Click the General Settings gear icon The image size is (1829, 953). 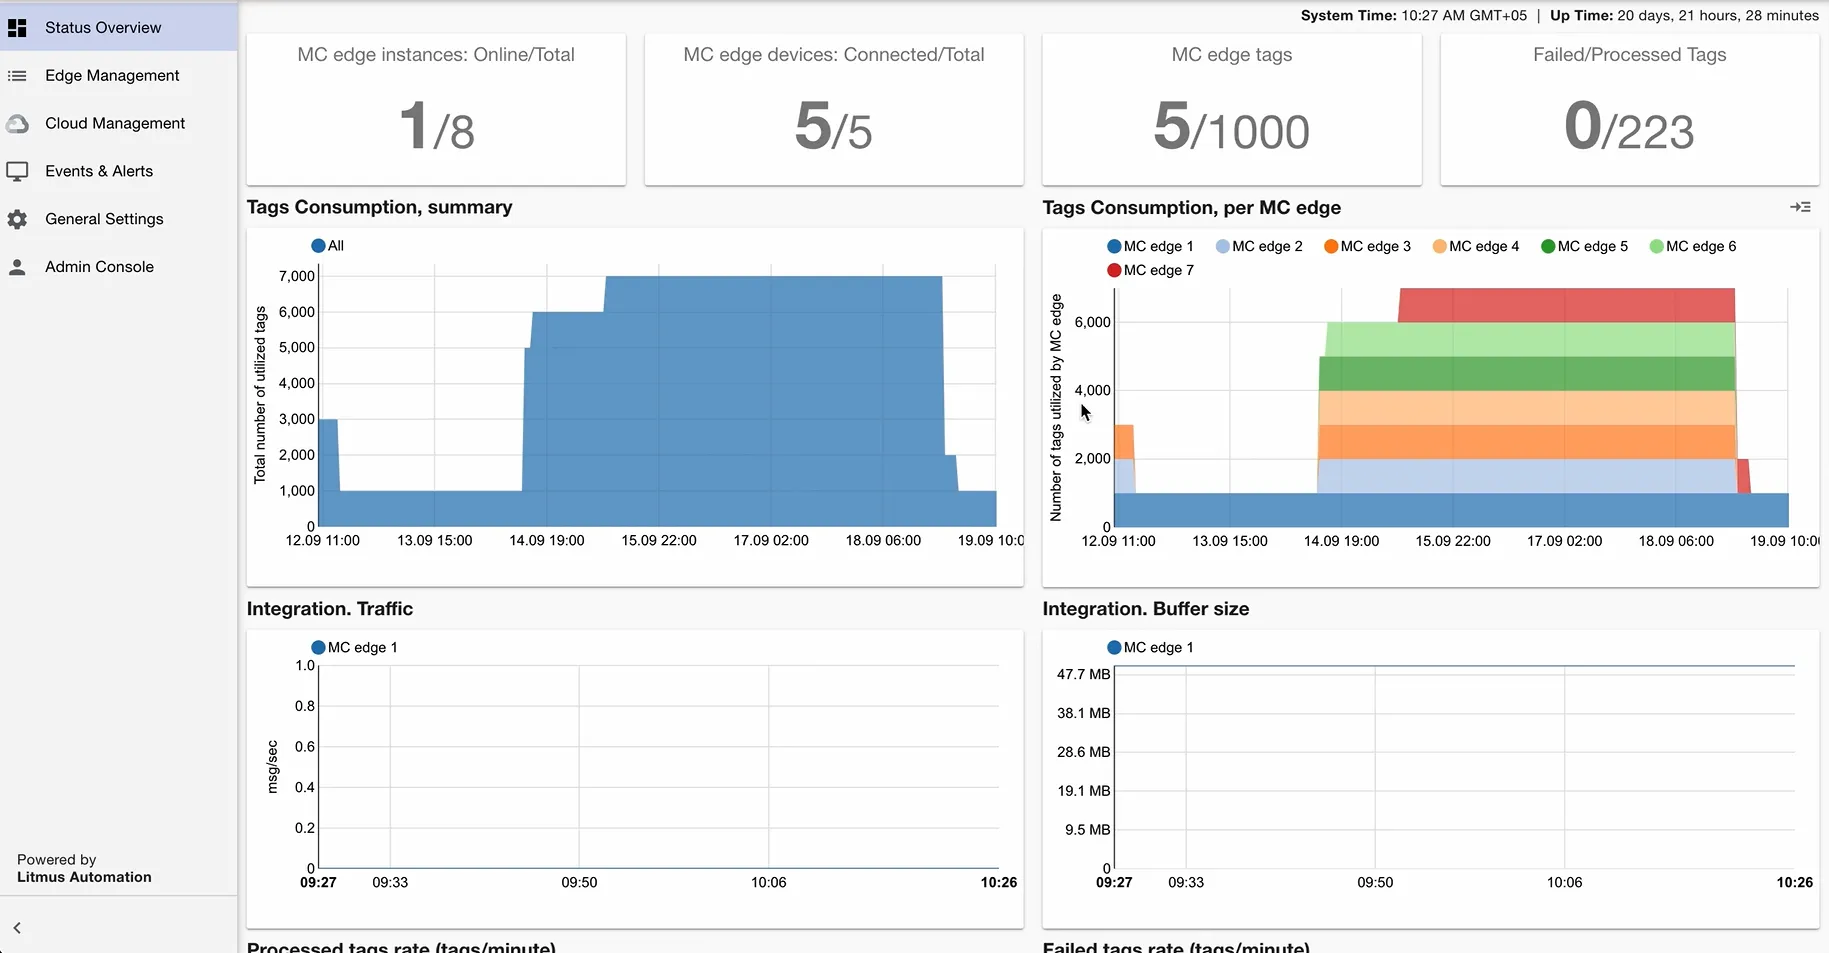pyautogui.click(x=17, y=219)
